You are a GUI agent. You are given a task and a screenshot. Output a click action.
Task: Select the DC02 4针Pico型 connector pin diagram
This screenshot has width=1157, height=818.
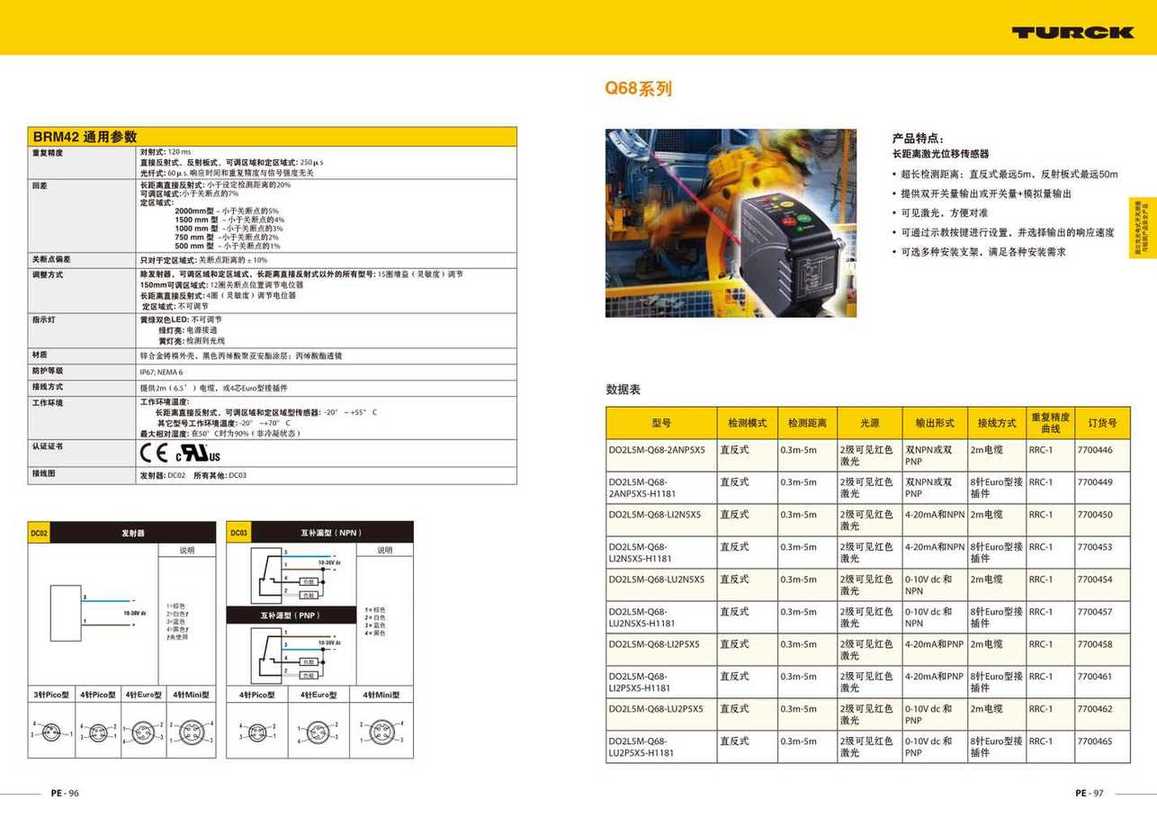click(98, 732)
